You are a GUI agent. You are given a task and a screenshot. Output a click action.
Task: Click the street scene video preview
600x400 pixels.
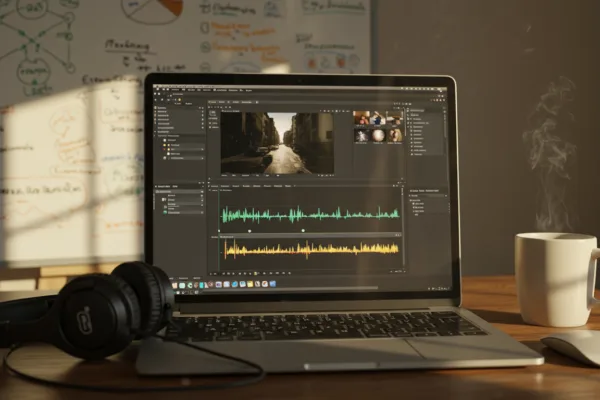pos(277,143)
